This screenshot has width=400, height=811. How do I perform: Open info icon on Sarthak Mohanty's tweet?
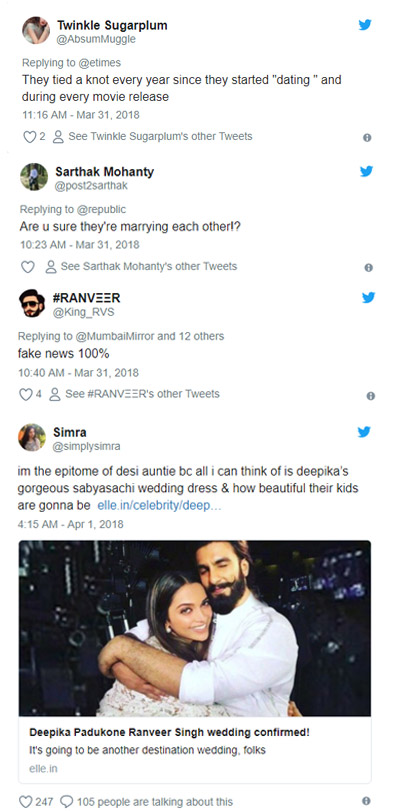(x=368, y=267)
